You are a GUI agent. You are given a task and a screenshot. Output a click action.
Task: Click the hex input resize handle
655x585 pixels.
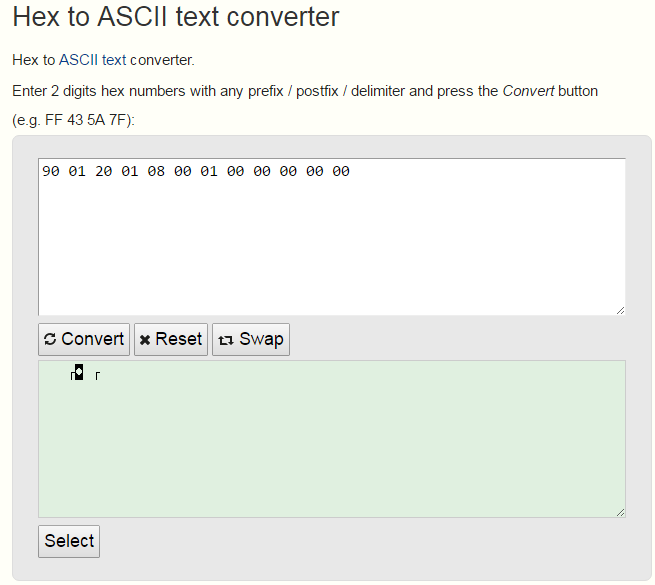pyautogui.click(x=620, y=310)
